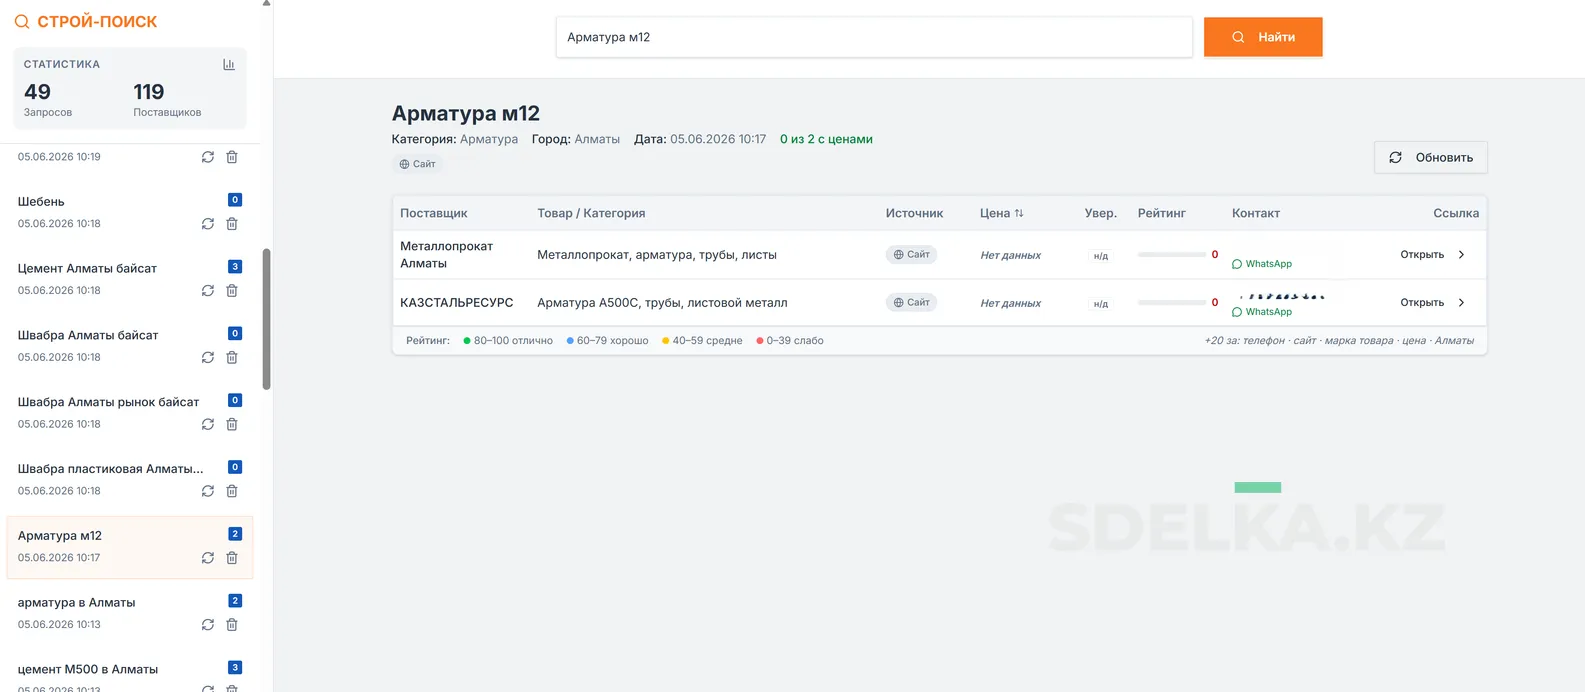Image resolution: width=1585 pixels, height=692 pixels.
Task: Delete the Шебень query from history
Action: click(x=232, y=224)
